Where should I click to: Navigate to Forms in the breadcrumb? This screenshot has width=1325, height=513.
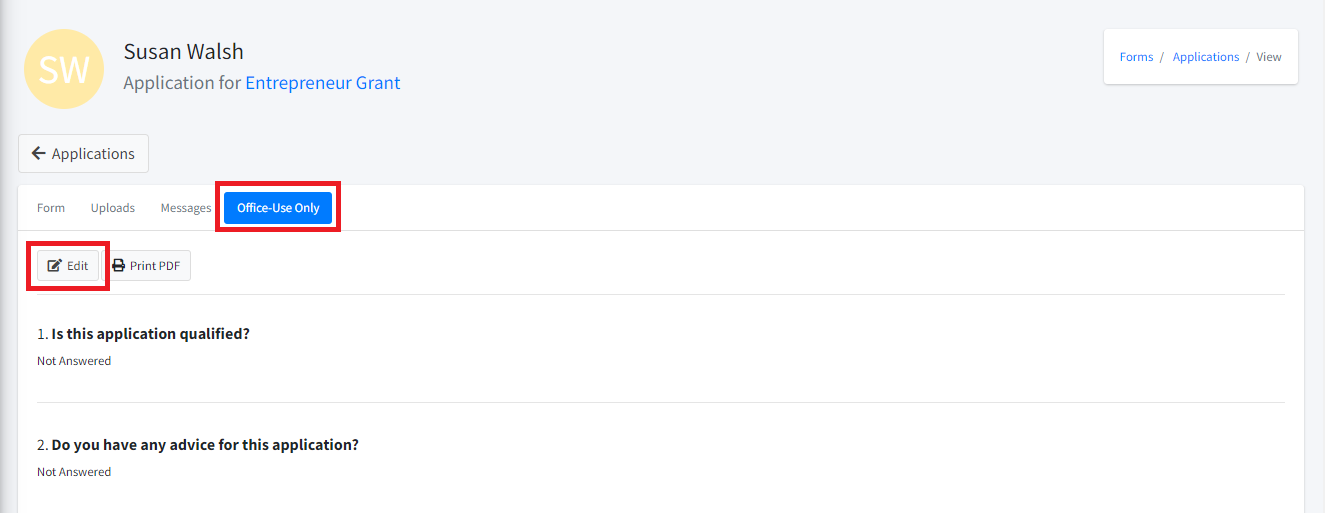click(x=1136, y=57)
